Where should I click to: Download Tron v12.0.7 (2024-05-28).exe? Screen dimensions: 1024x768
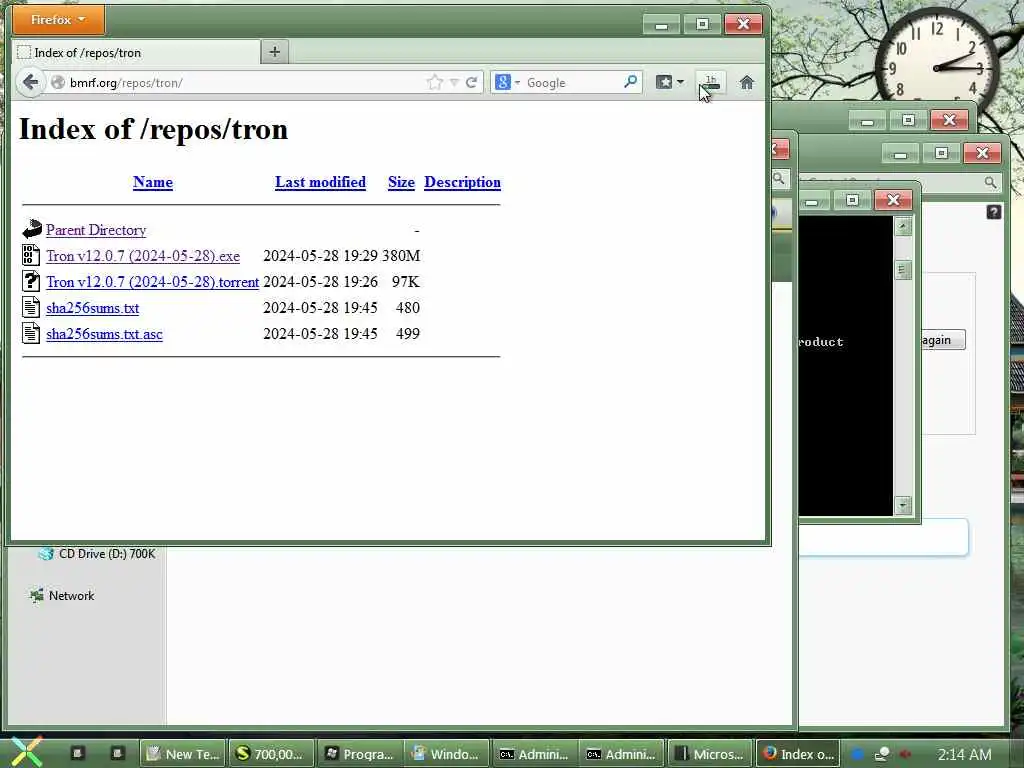pyautogui.click(x=143, y=256)
